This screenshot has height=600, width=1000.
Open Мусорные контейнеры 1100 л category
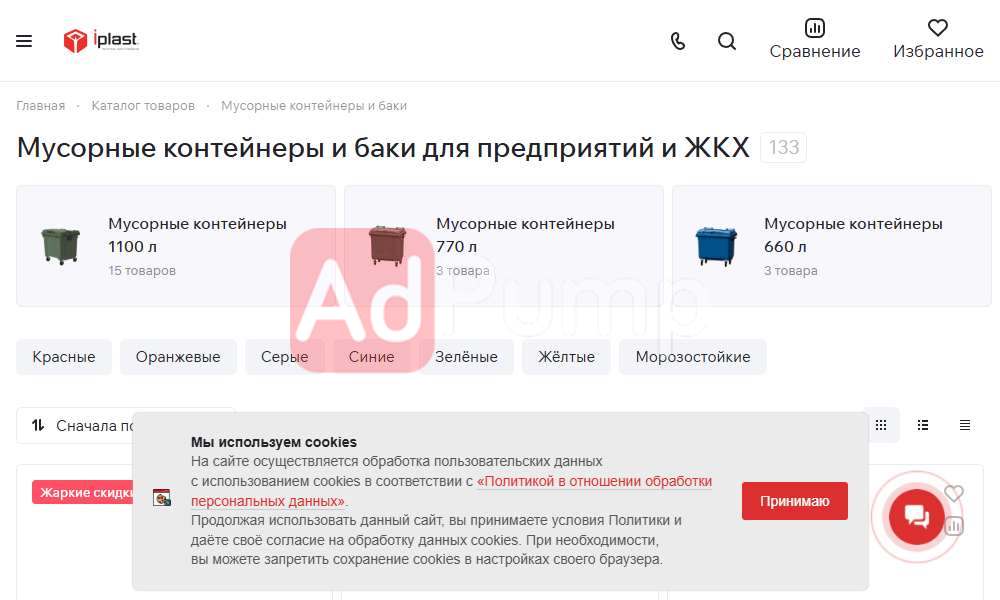tap(176, 246)
